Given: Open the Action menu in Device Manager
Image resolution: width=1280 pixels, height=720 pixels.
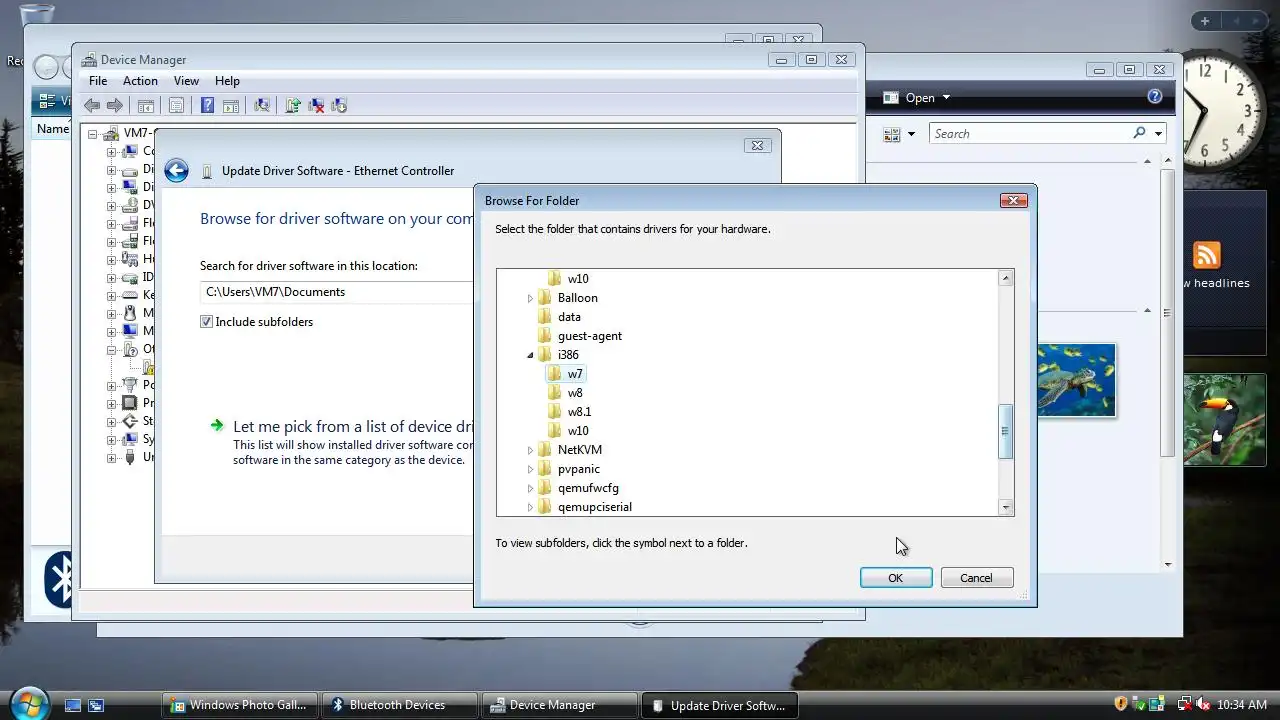Looking at the screenshot, I should pos(140,81).
